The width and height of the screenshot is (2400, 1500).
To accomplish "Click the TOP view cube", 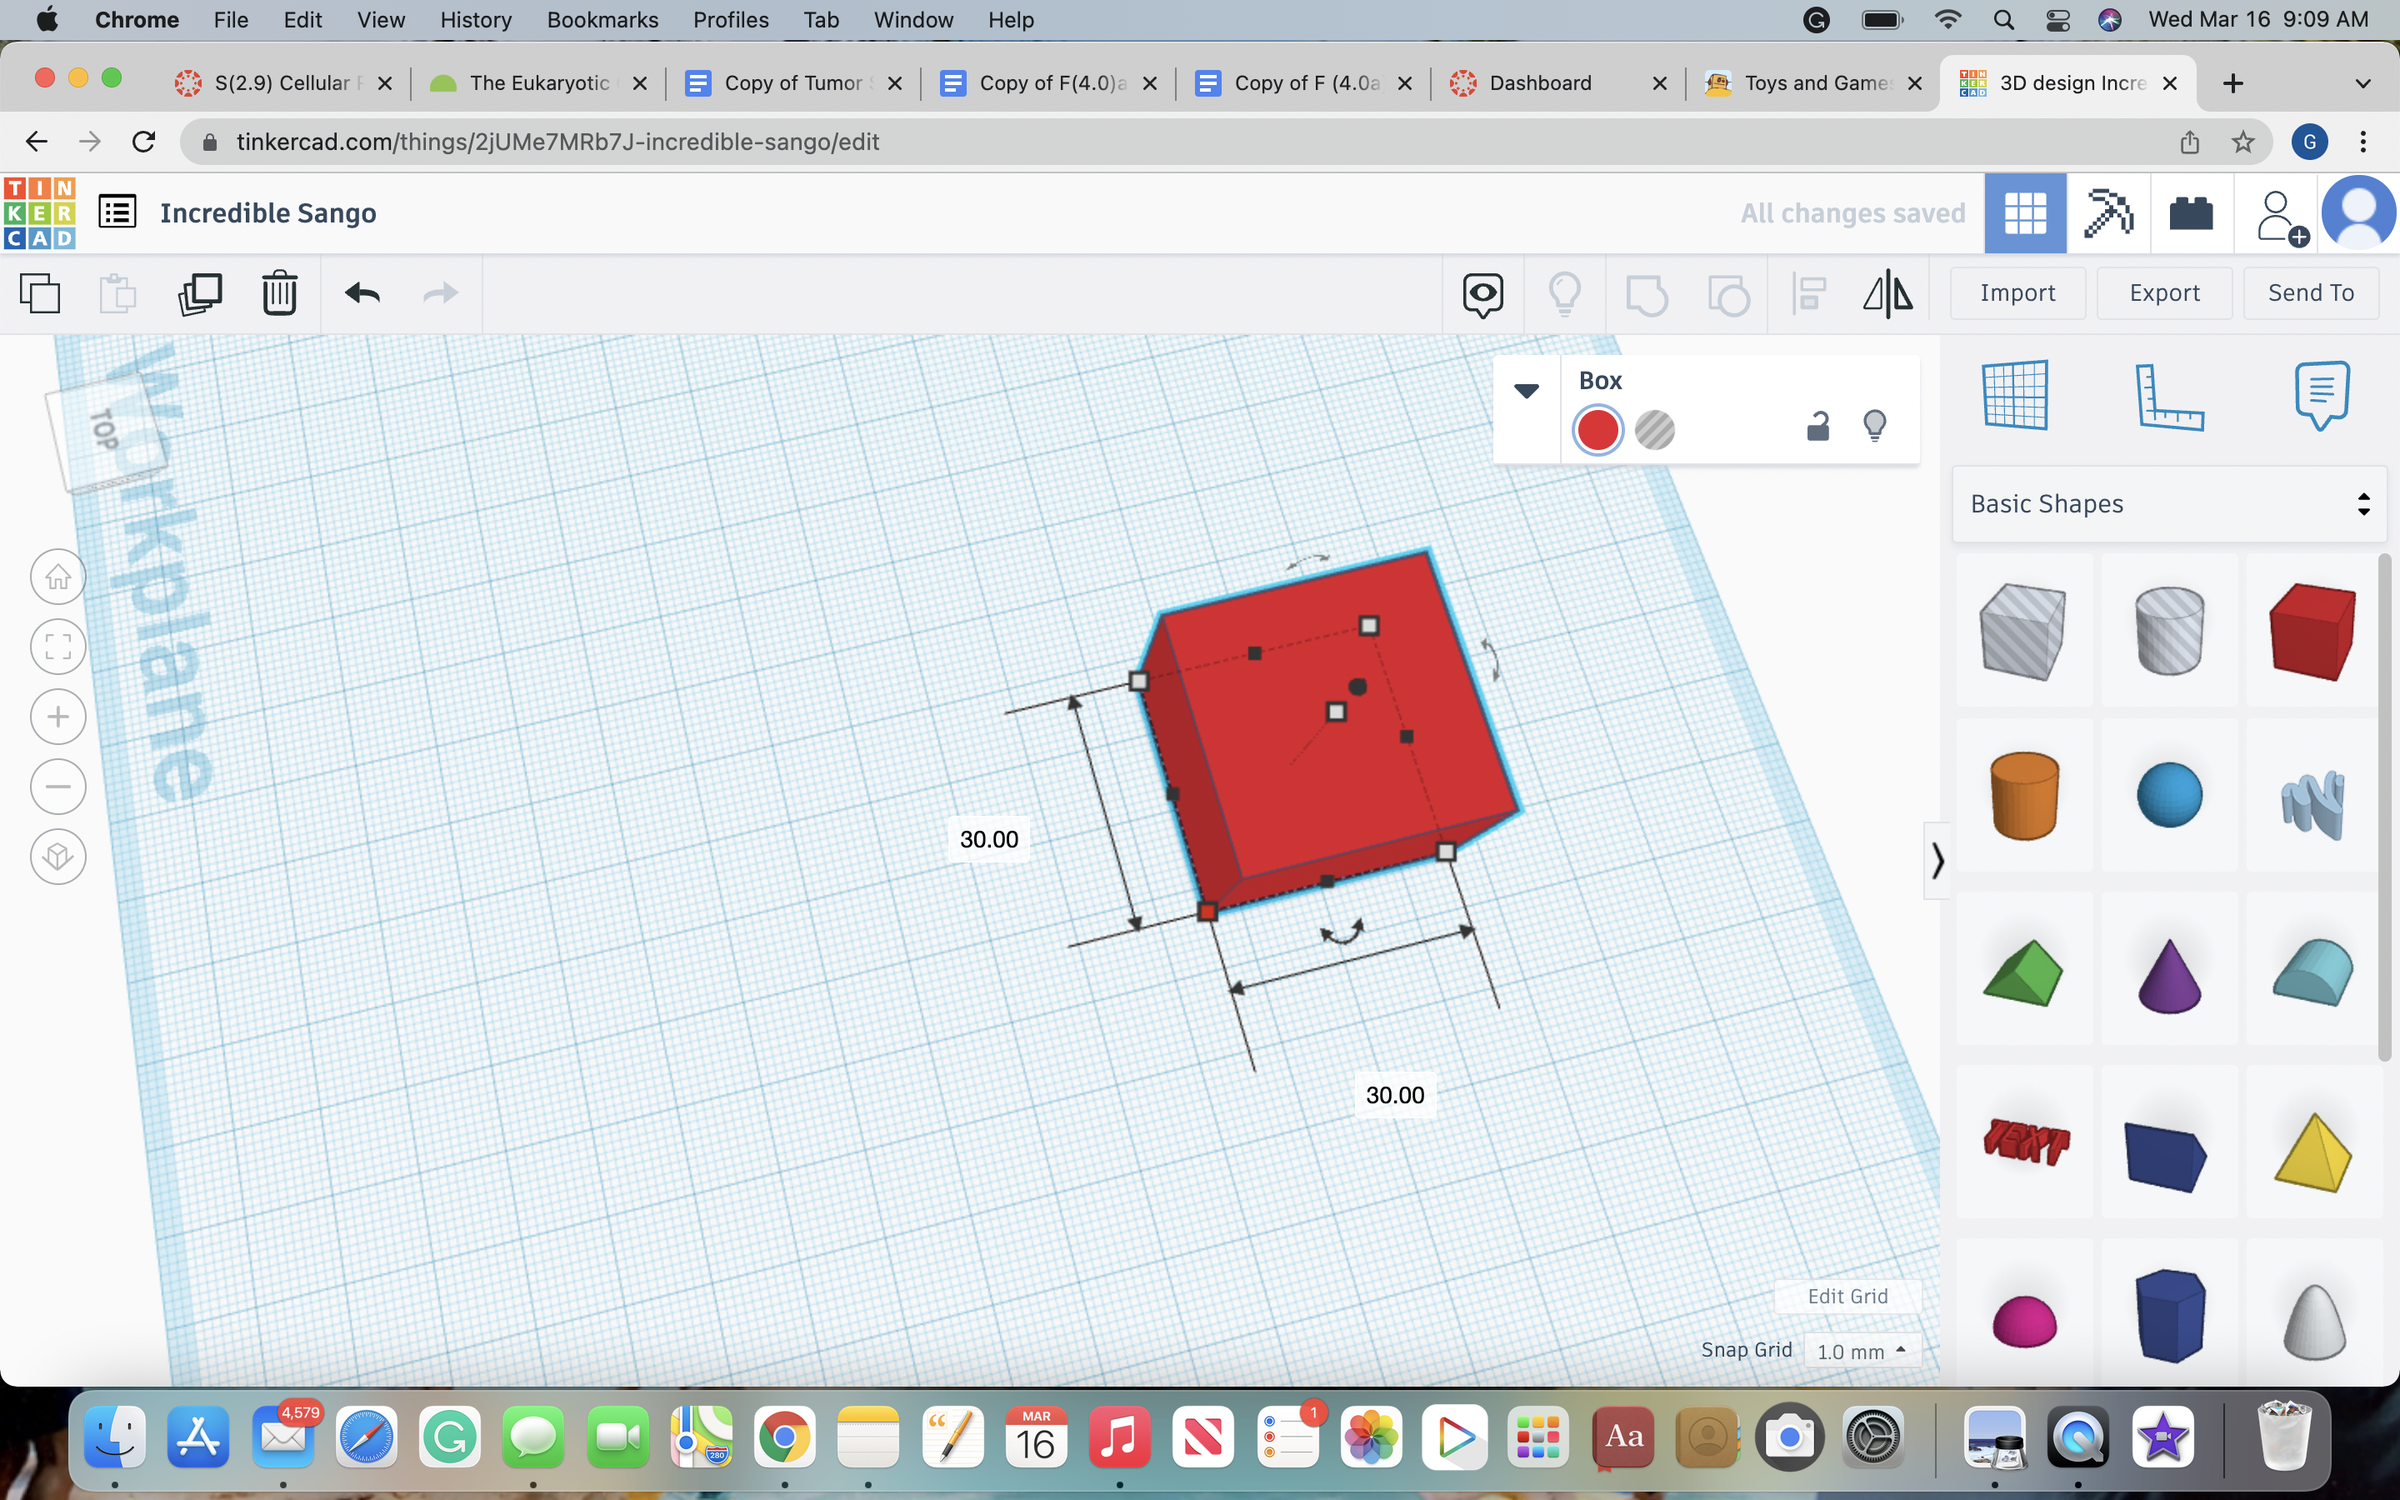I will pyautogui.click(x=107, y=431).
